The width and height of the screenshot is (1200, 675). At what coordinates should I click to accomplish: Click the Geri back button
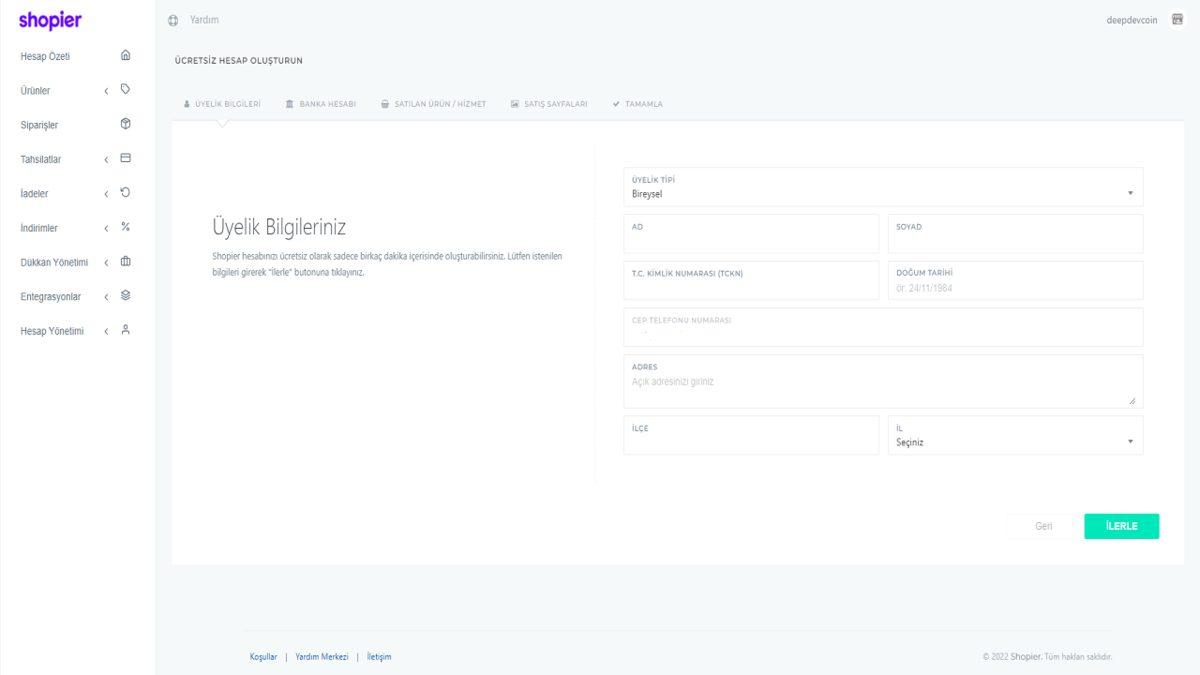(1043, 526)
